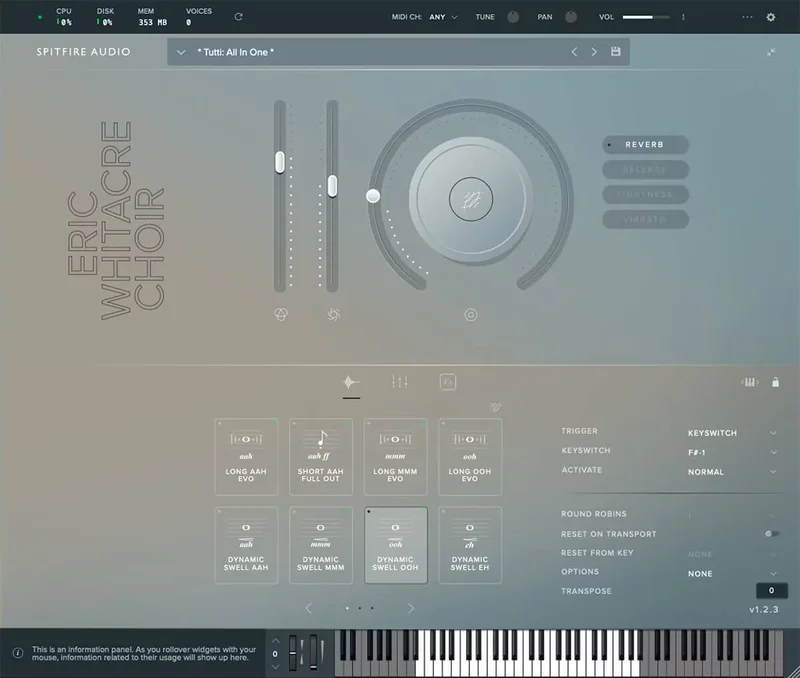
Task: Click the big knob's ring handle
Action: point(373,196)
